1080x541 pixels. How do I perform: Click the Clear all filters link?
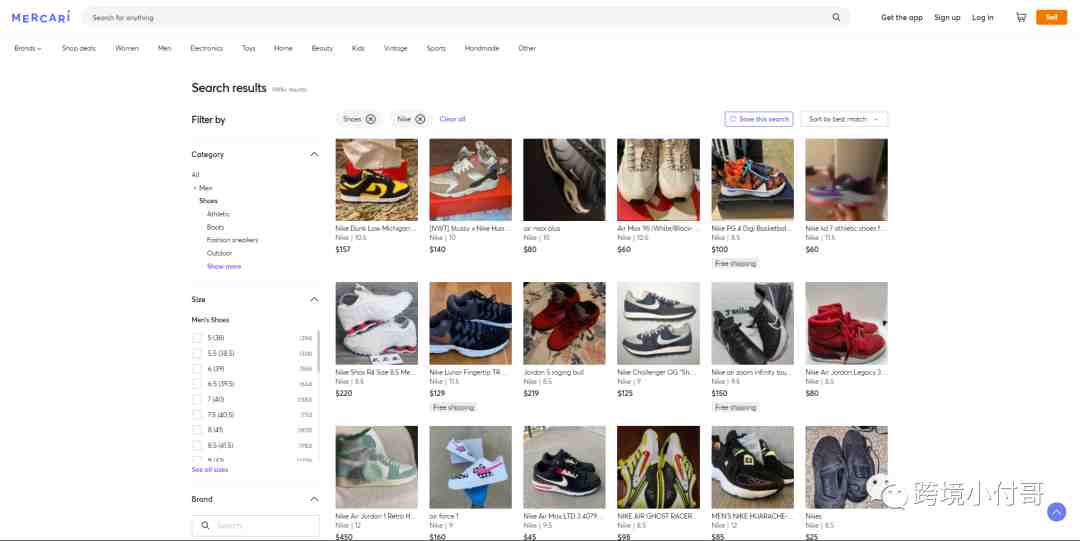[x=453, y=119]
